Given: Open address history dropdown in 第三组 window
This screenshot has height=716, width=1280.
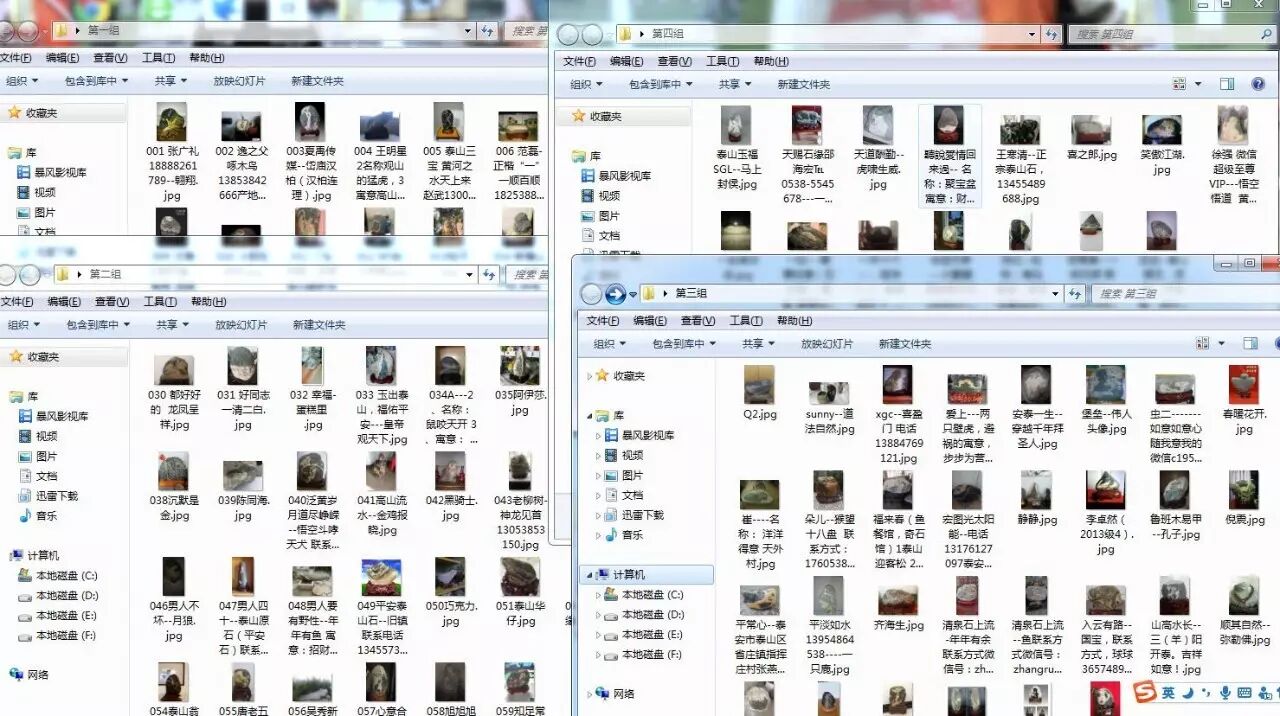Looking at the screenshot, I should (1054, 294).
